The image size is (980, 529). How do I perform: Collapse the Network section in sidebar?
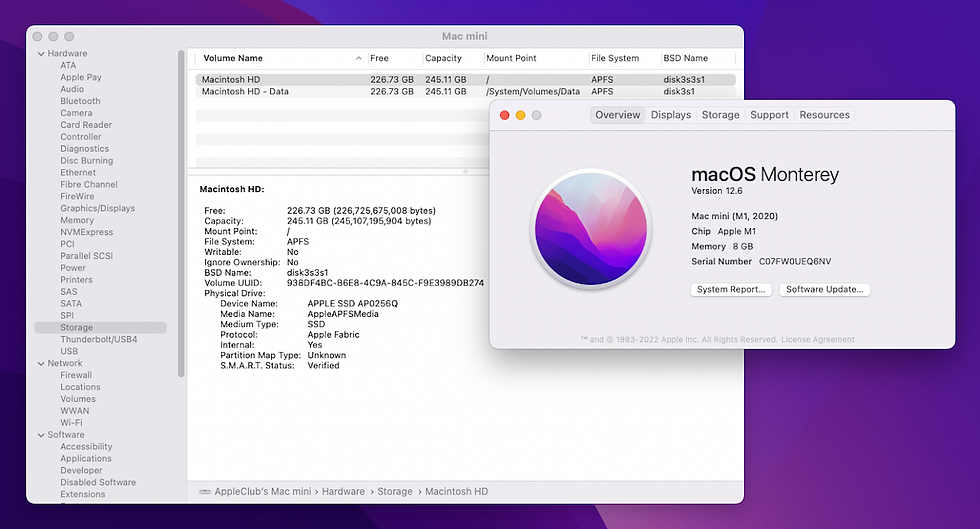point(41,363)
